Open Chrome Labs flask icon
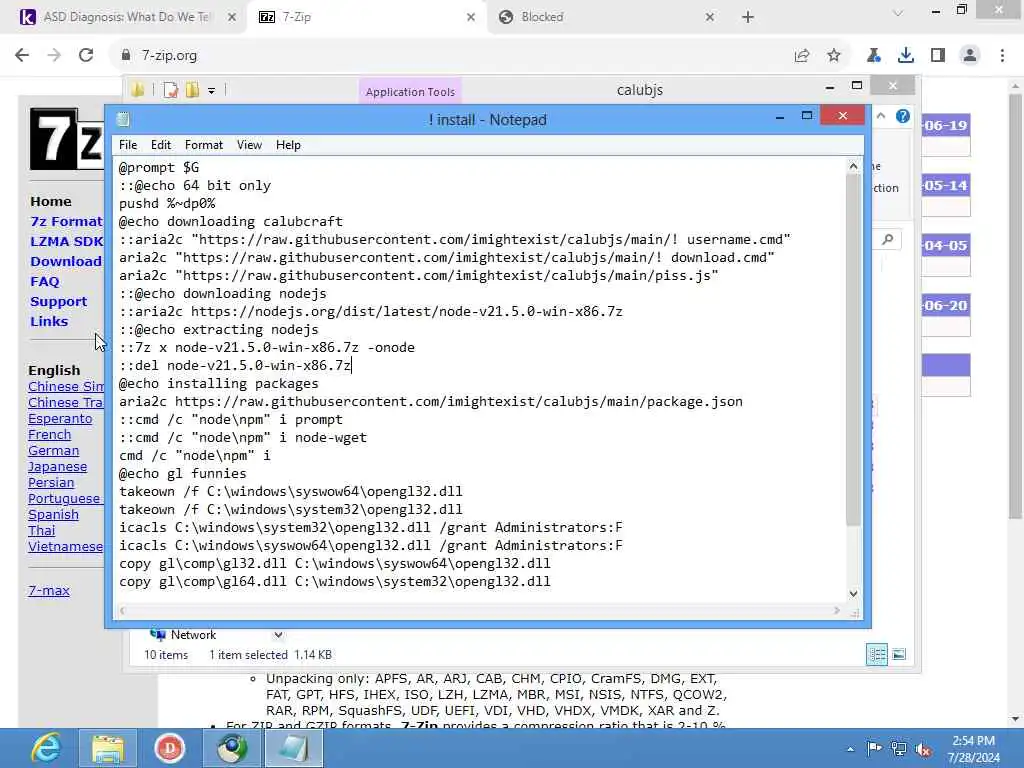Image resolution: width=1024 pixels, height=768 pixels. (873, 56)
